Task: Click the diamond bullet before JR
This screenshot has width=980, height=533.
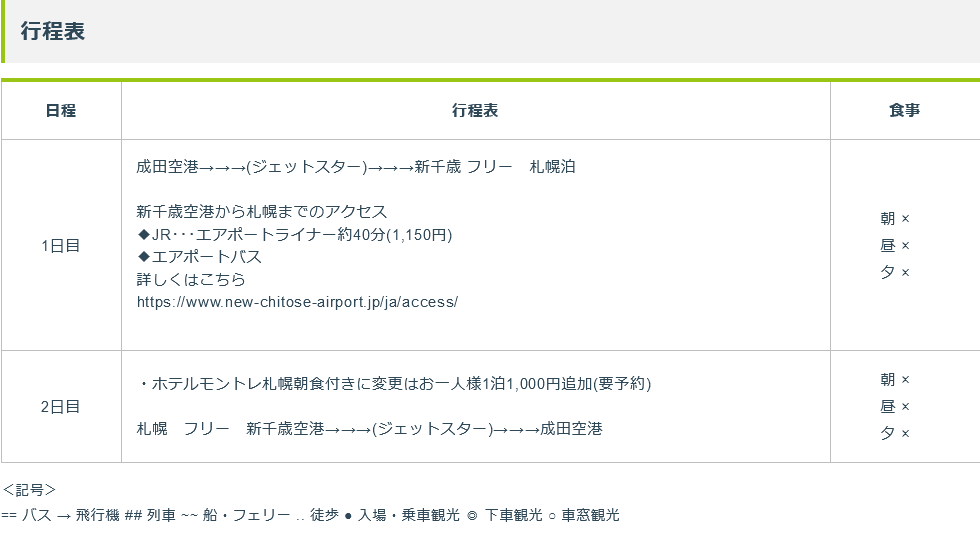Action: 144,235
